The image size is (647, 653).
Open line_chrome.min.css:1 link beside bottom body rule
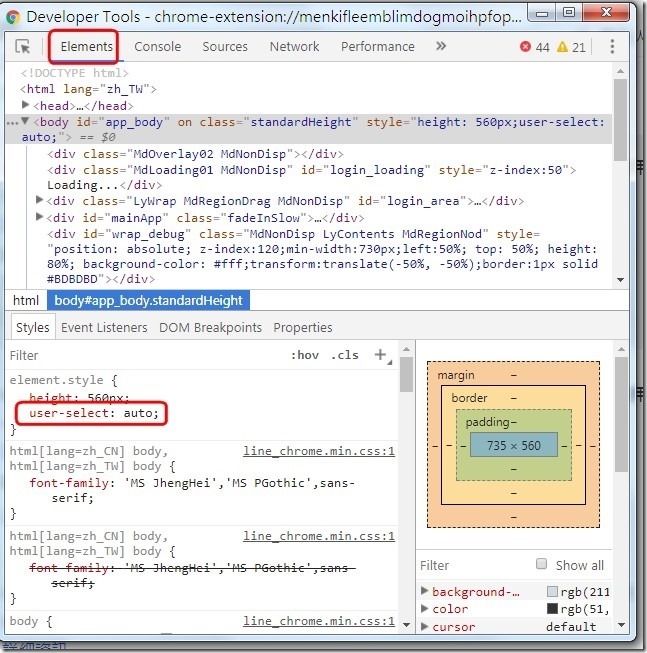click(319, 621)
